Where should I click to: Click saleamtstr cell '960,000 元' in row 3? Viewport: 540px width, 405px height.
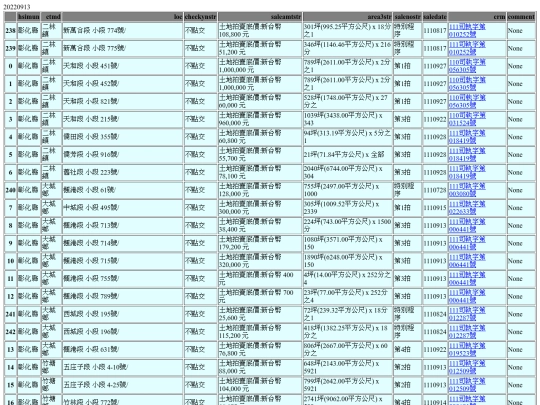tap(260, 119)
